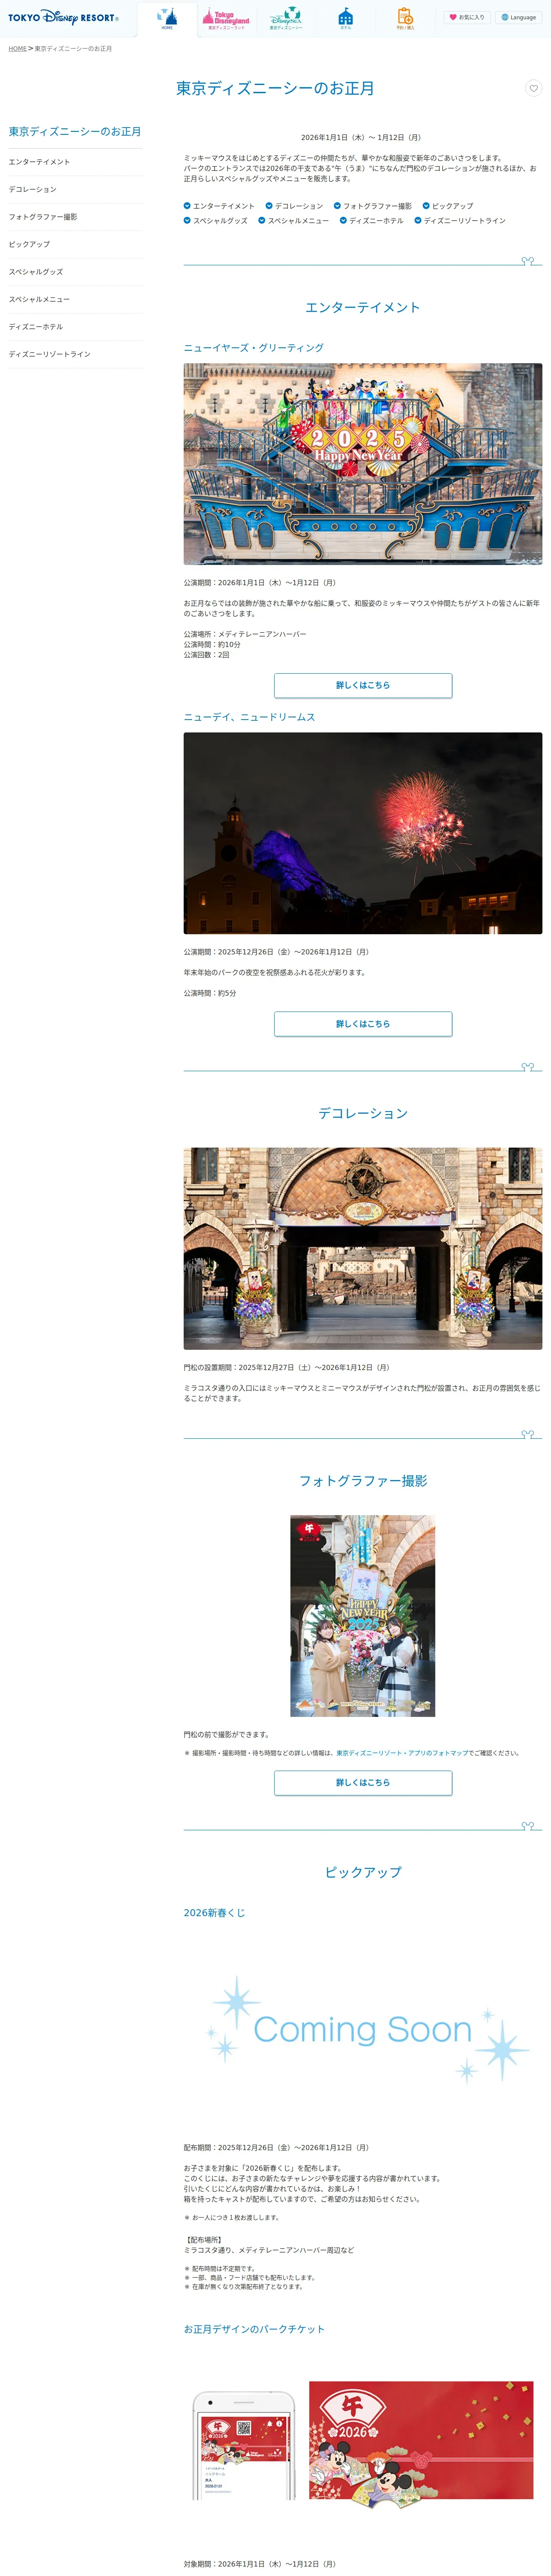Select エンターテイメント in left sidebar

pos(75,162)
